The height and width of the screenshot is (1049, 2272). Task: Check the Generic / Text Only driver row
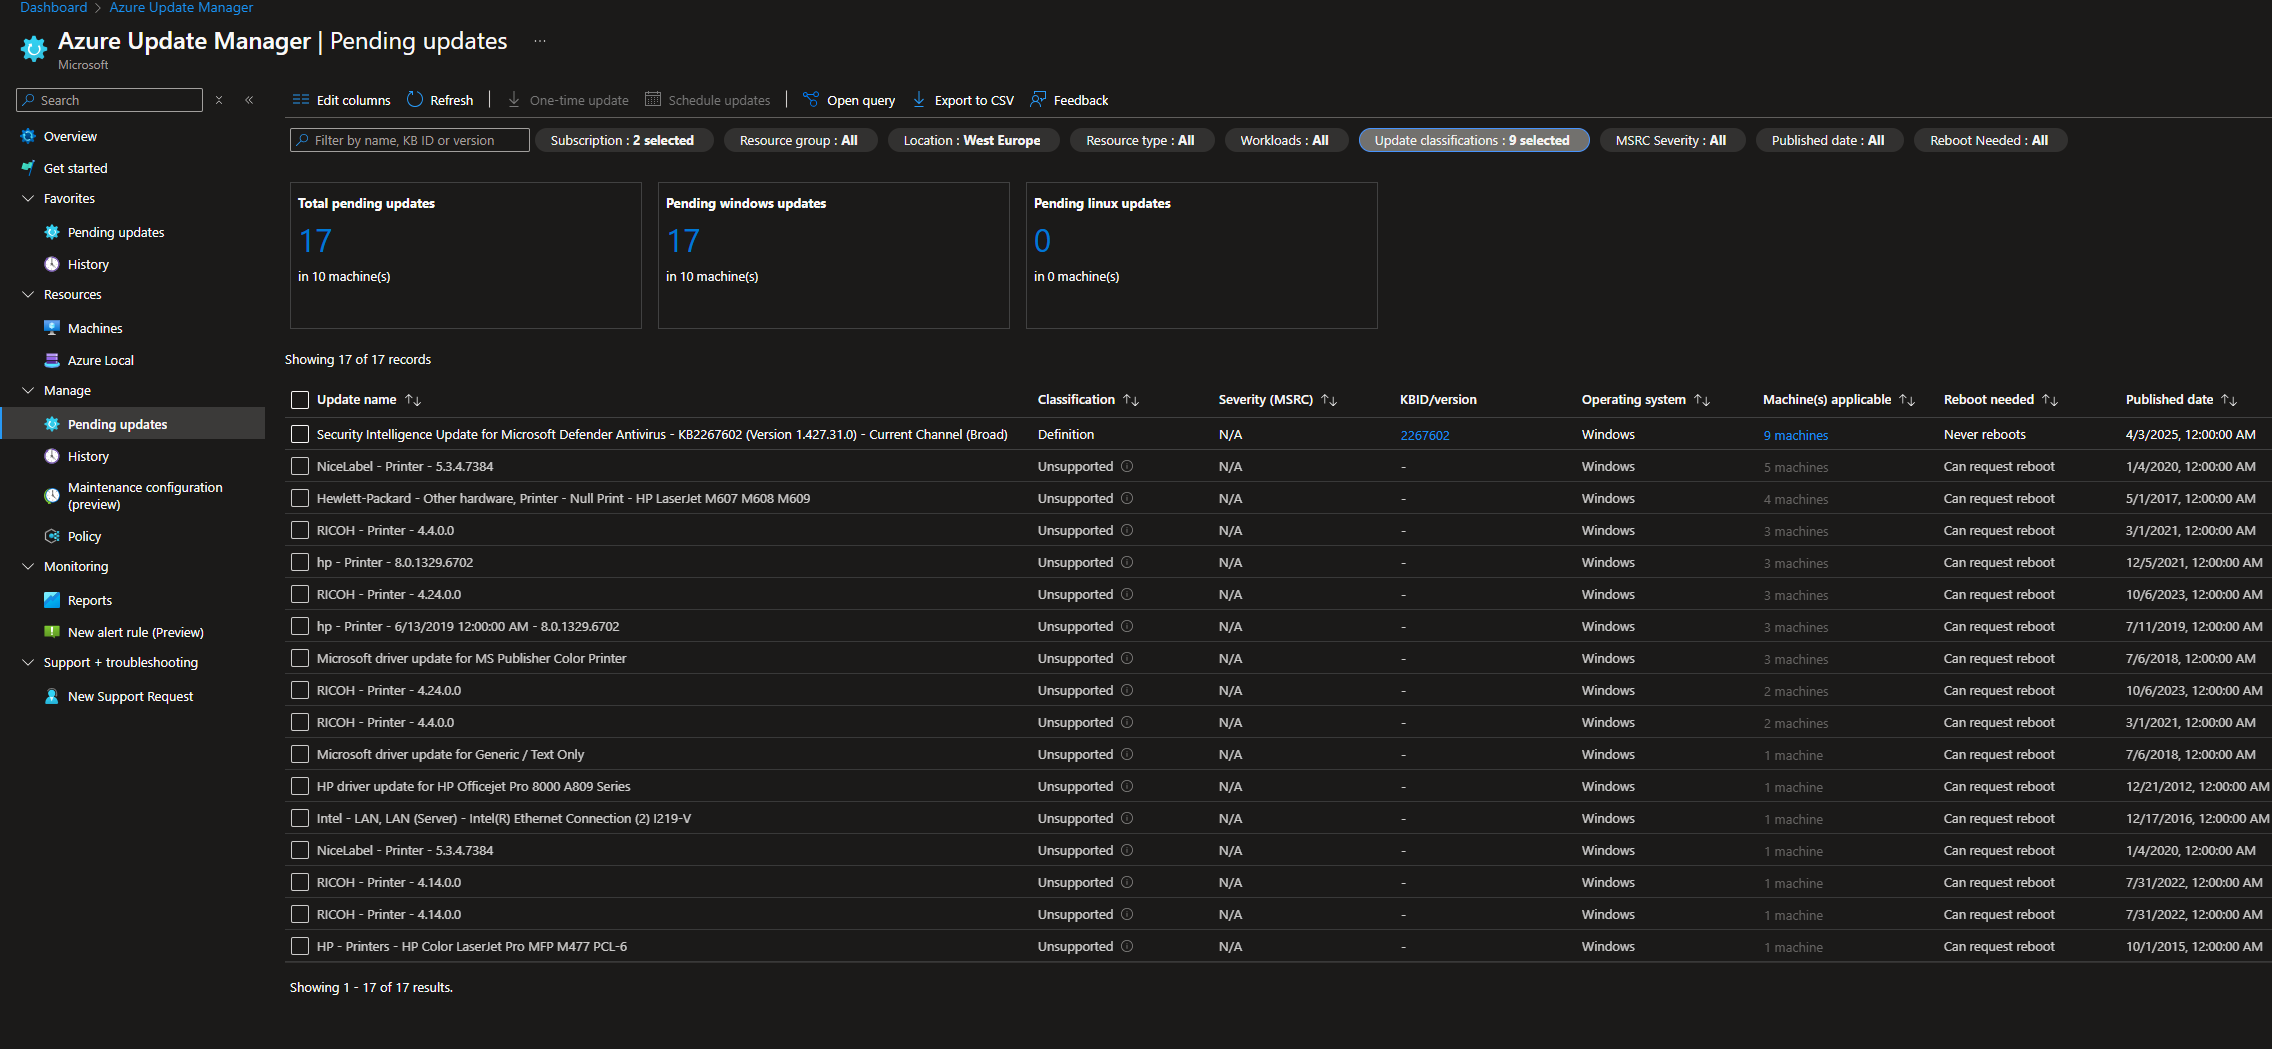pos(300,754)
